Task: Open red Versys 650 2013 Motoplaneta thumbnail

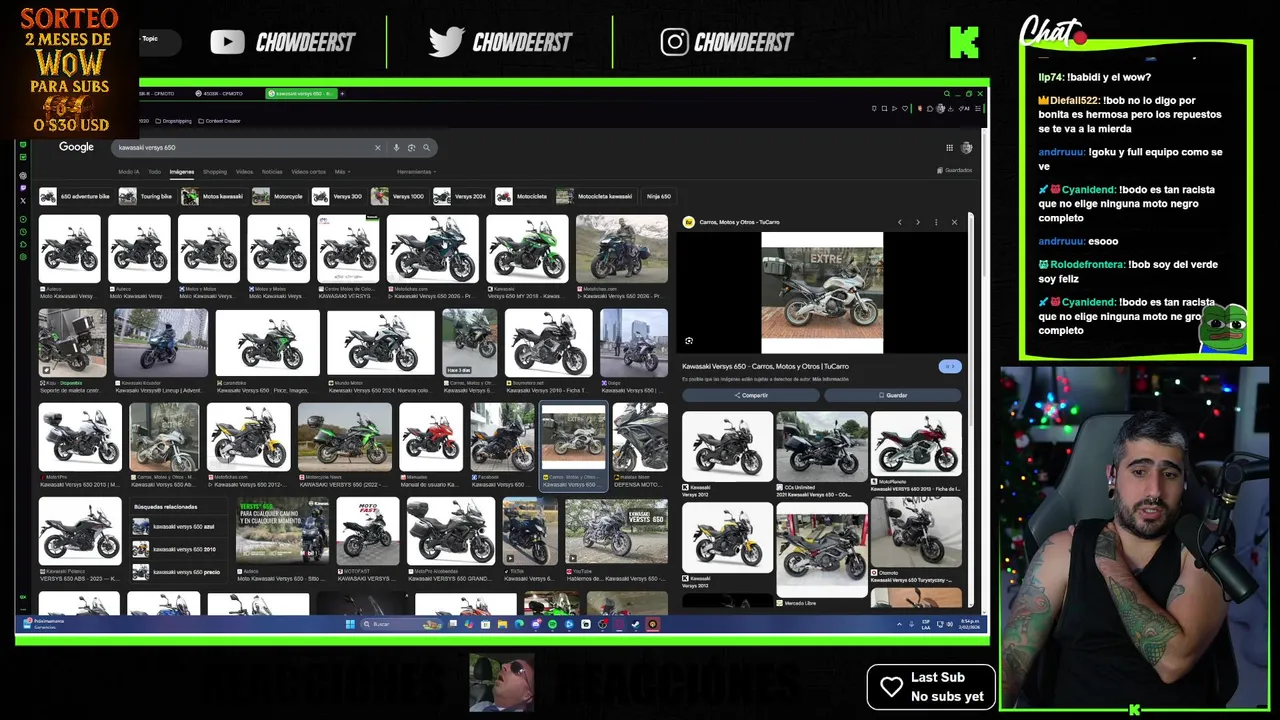Action: tap(916, 445)
